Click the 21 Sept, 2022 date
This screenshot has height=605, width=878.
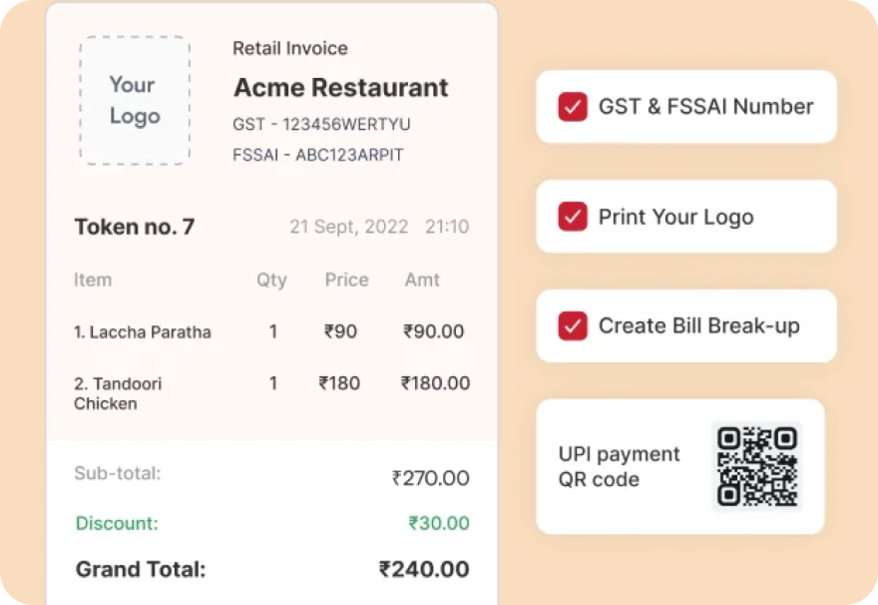pos(348,226)
